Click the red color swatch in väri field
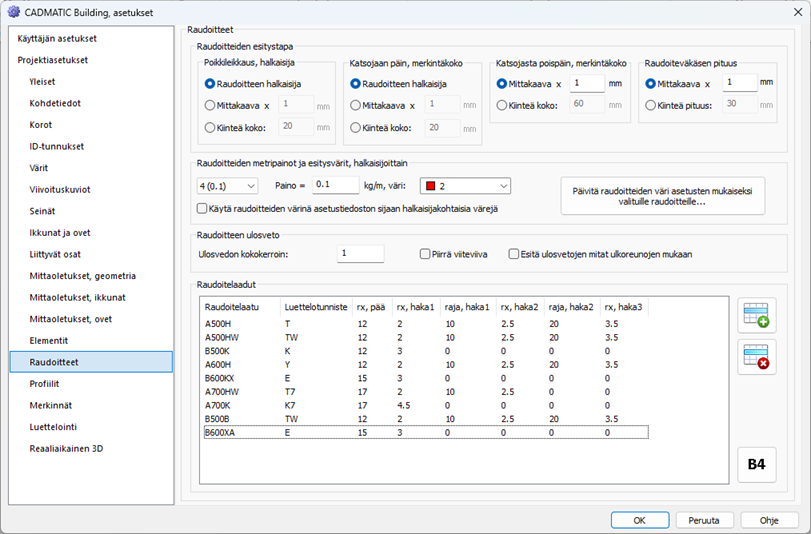The image size is (811, 534). pyautogui.click(x=429, y=185)
